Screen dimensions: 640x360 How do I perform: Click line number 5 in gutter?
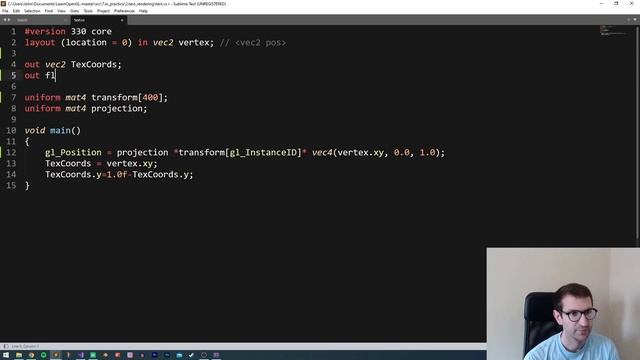coord(13,76)
